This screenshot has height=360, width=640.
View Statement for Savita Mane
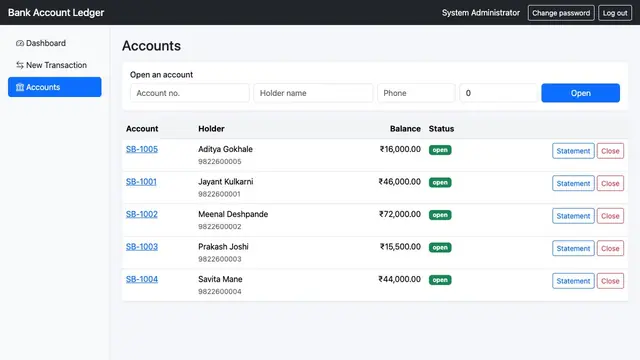[x=573, y=281]
